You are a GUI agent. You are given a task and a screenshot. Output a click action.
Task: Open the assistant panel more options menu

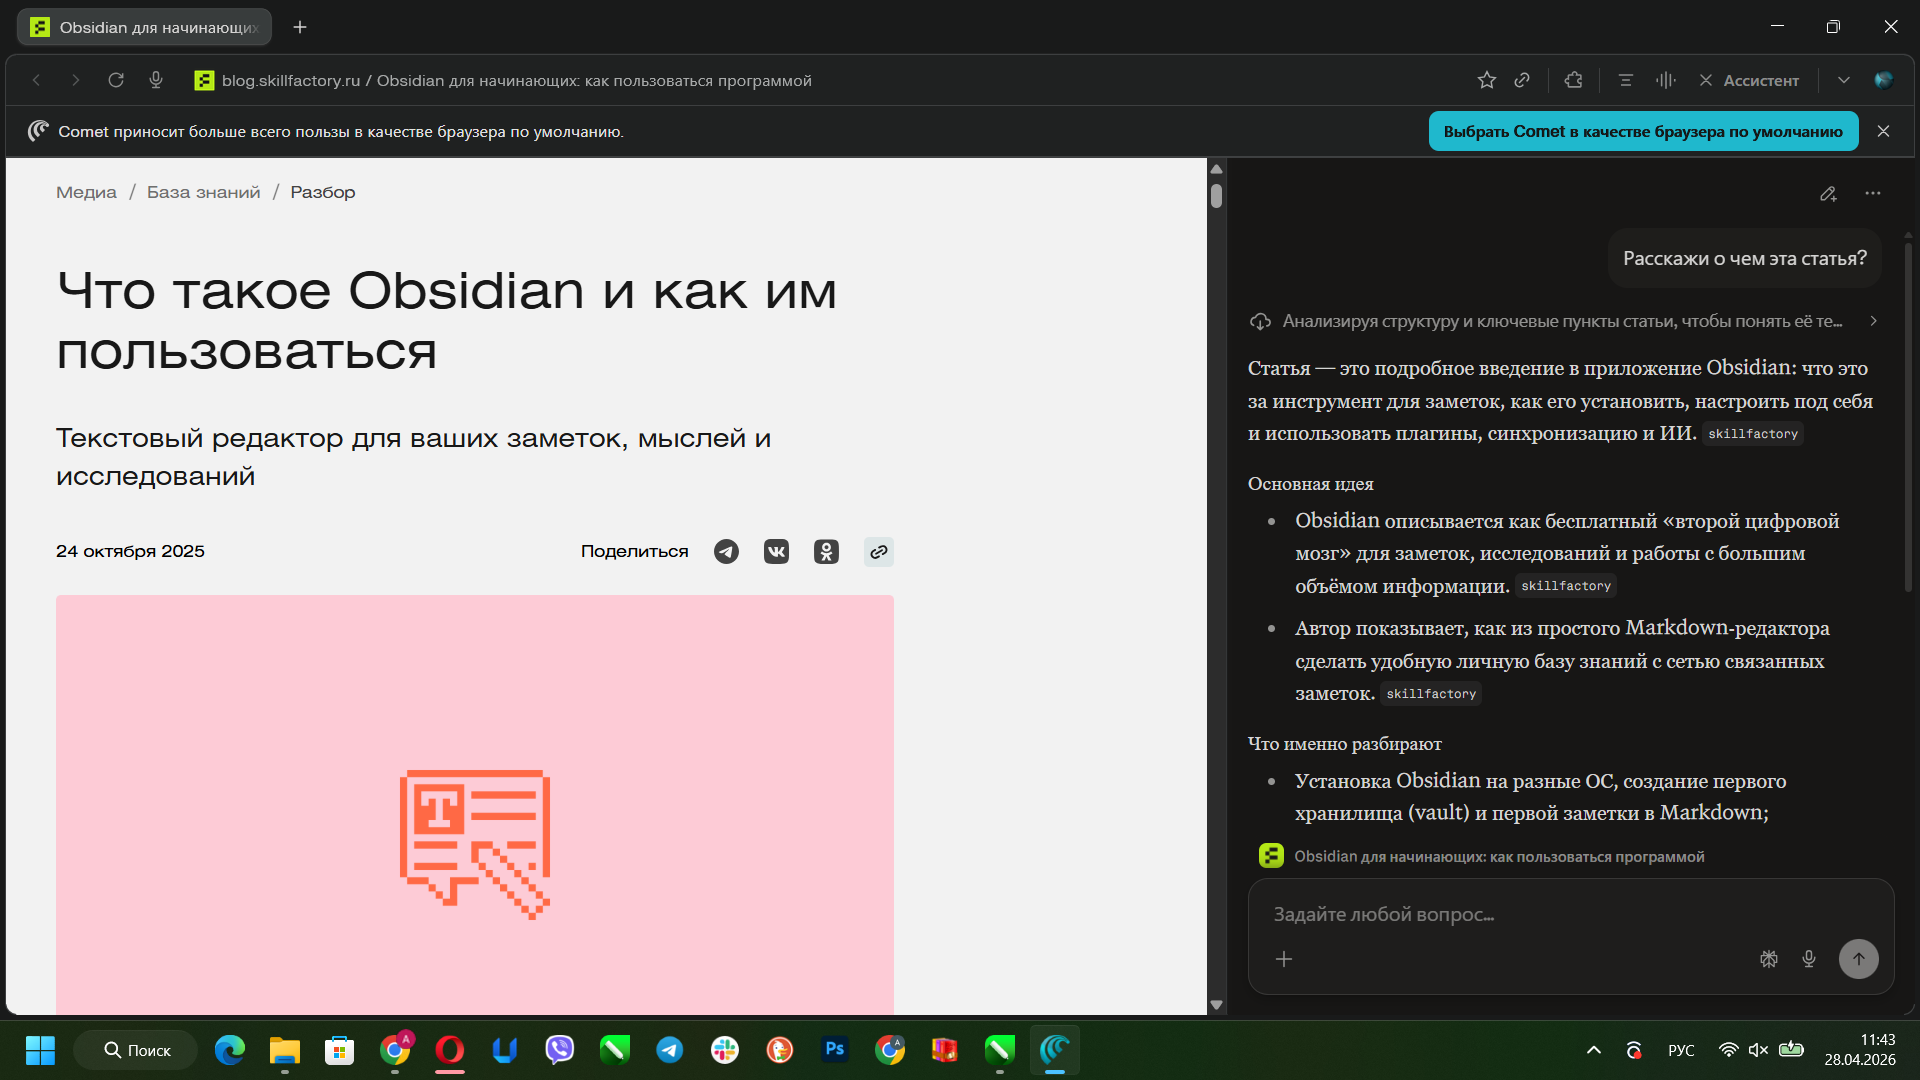1873,194
